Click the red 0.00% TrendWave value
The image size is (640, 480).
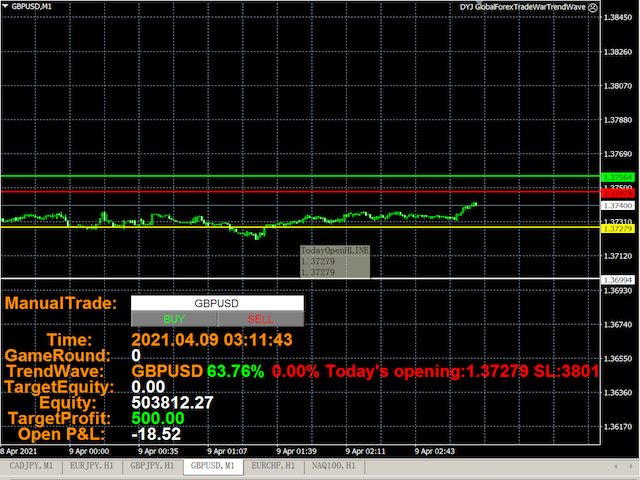click(296, 371)
